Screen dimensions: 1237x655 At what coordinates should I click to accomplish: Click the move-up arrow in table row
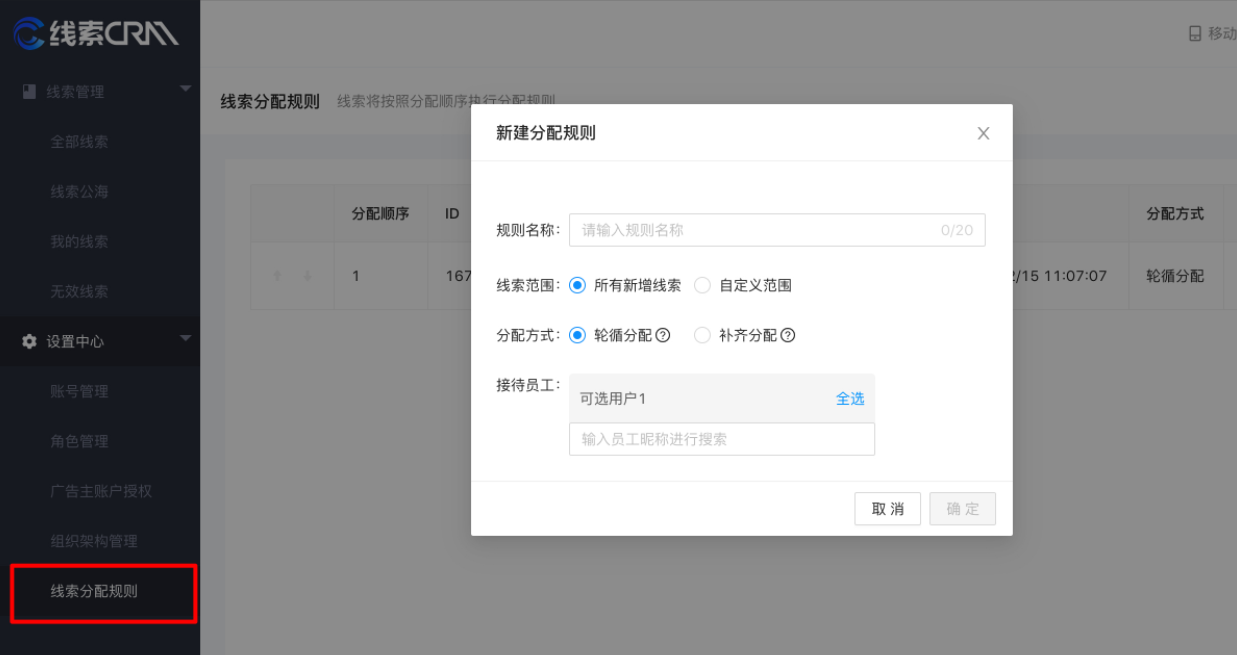click(x=277, y=276)
